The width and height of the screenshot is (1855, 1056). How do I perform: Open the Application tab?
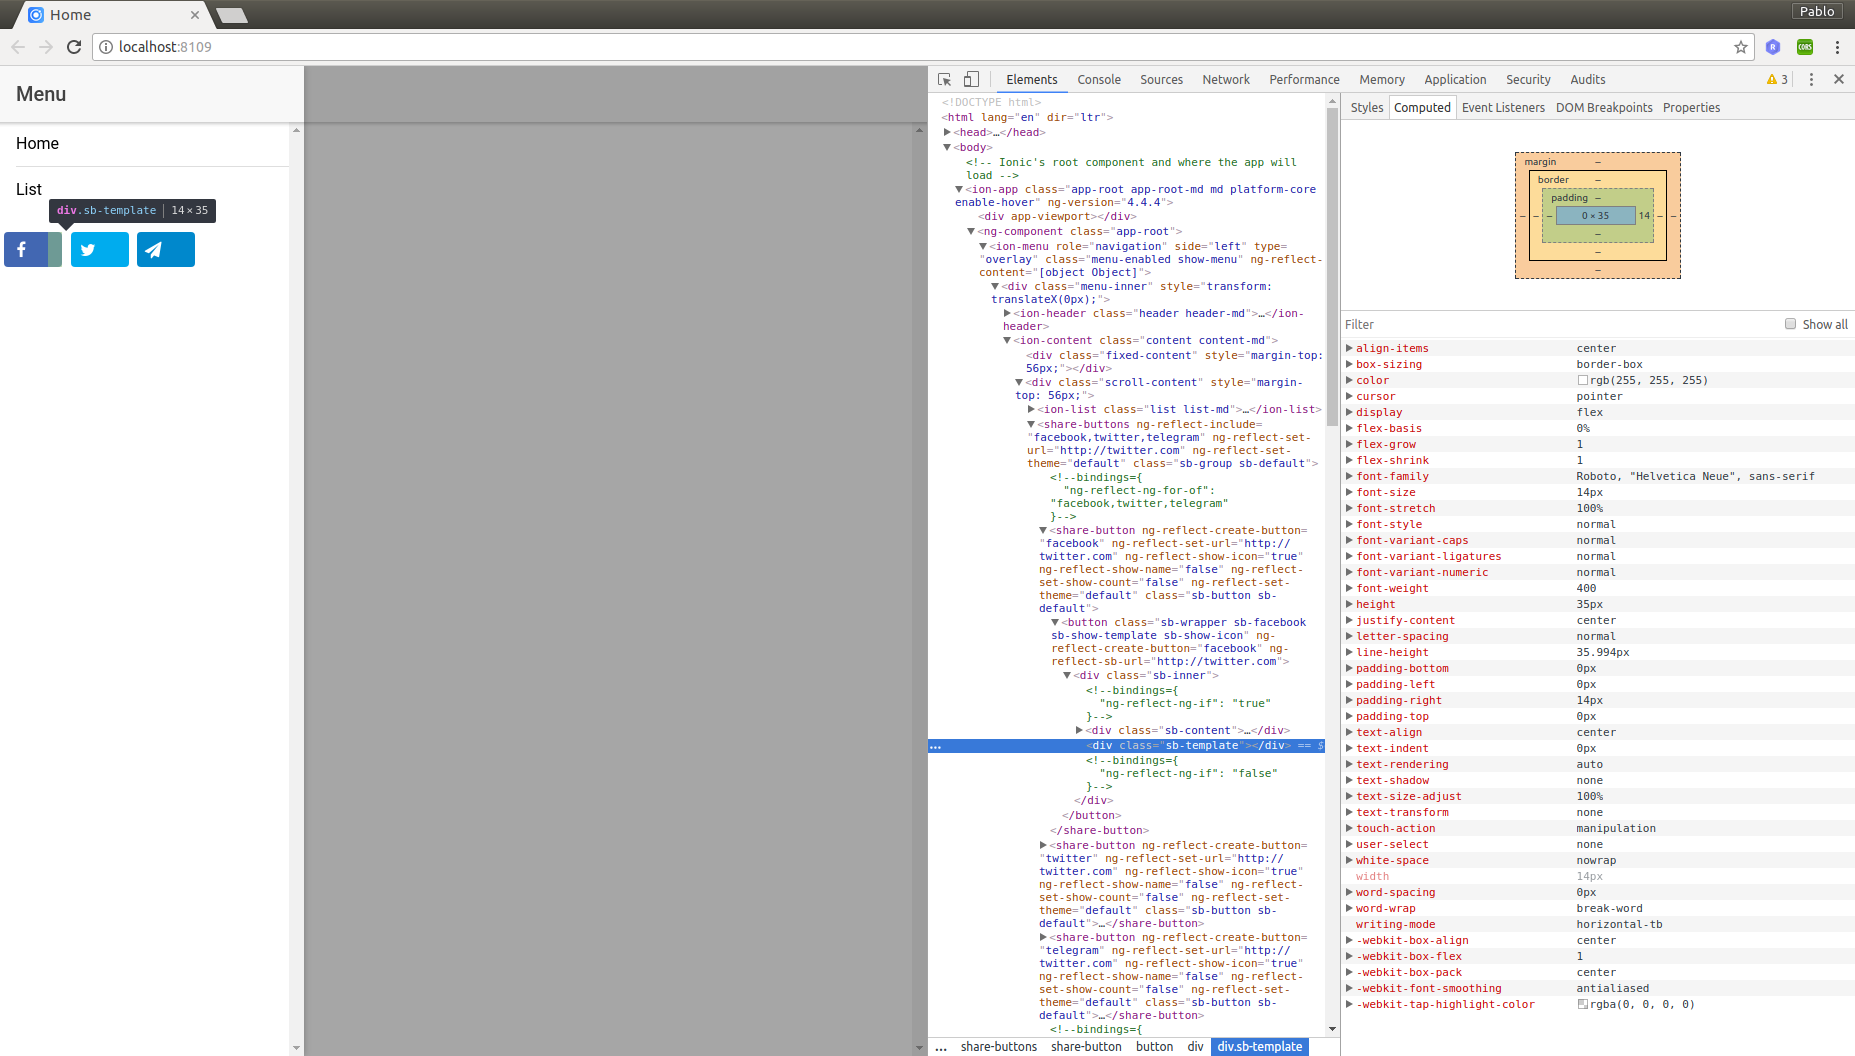point(1455,80)
